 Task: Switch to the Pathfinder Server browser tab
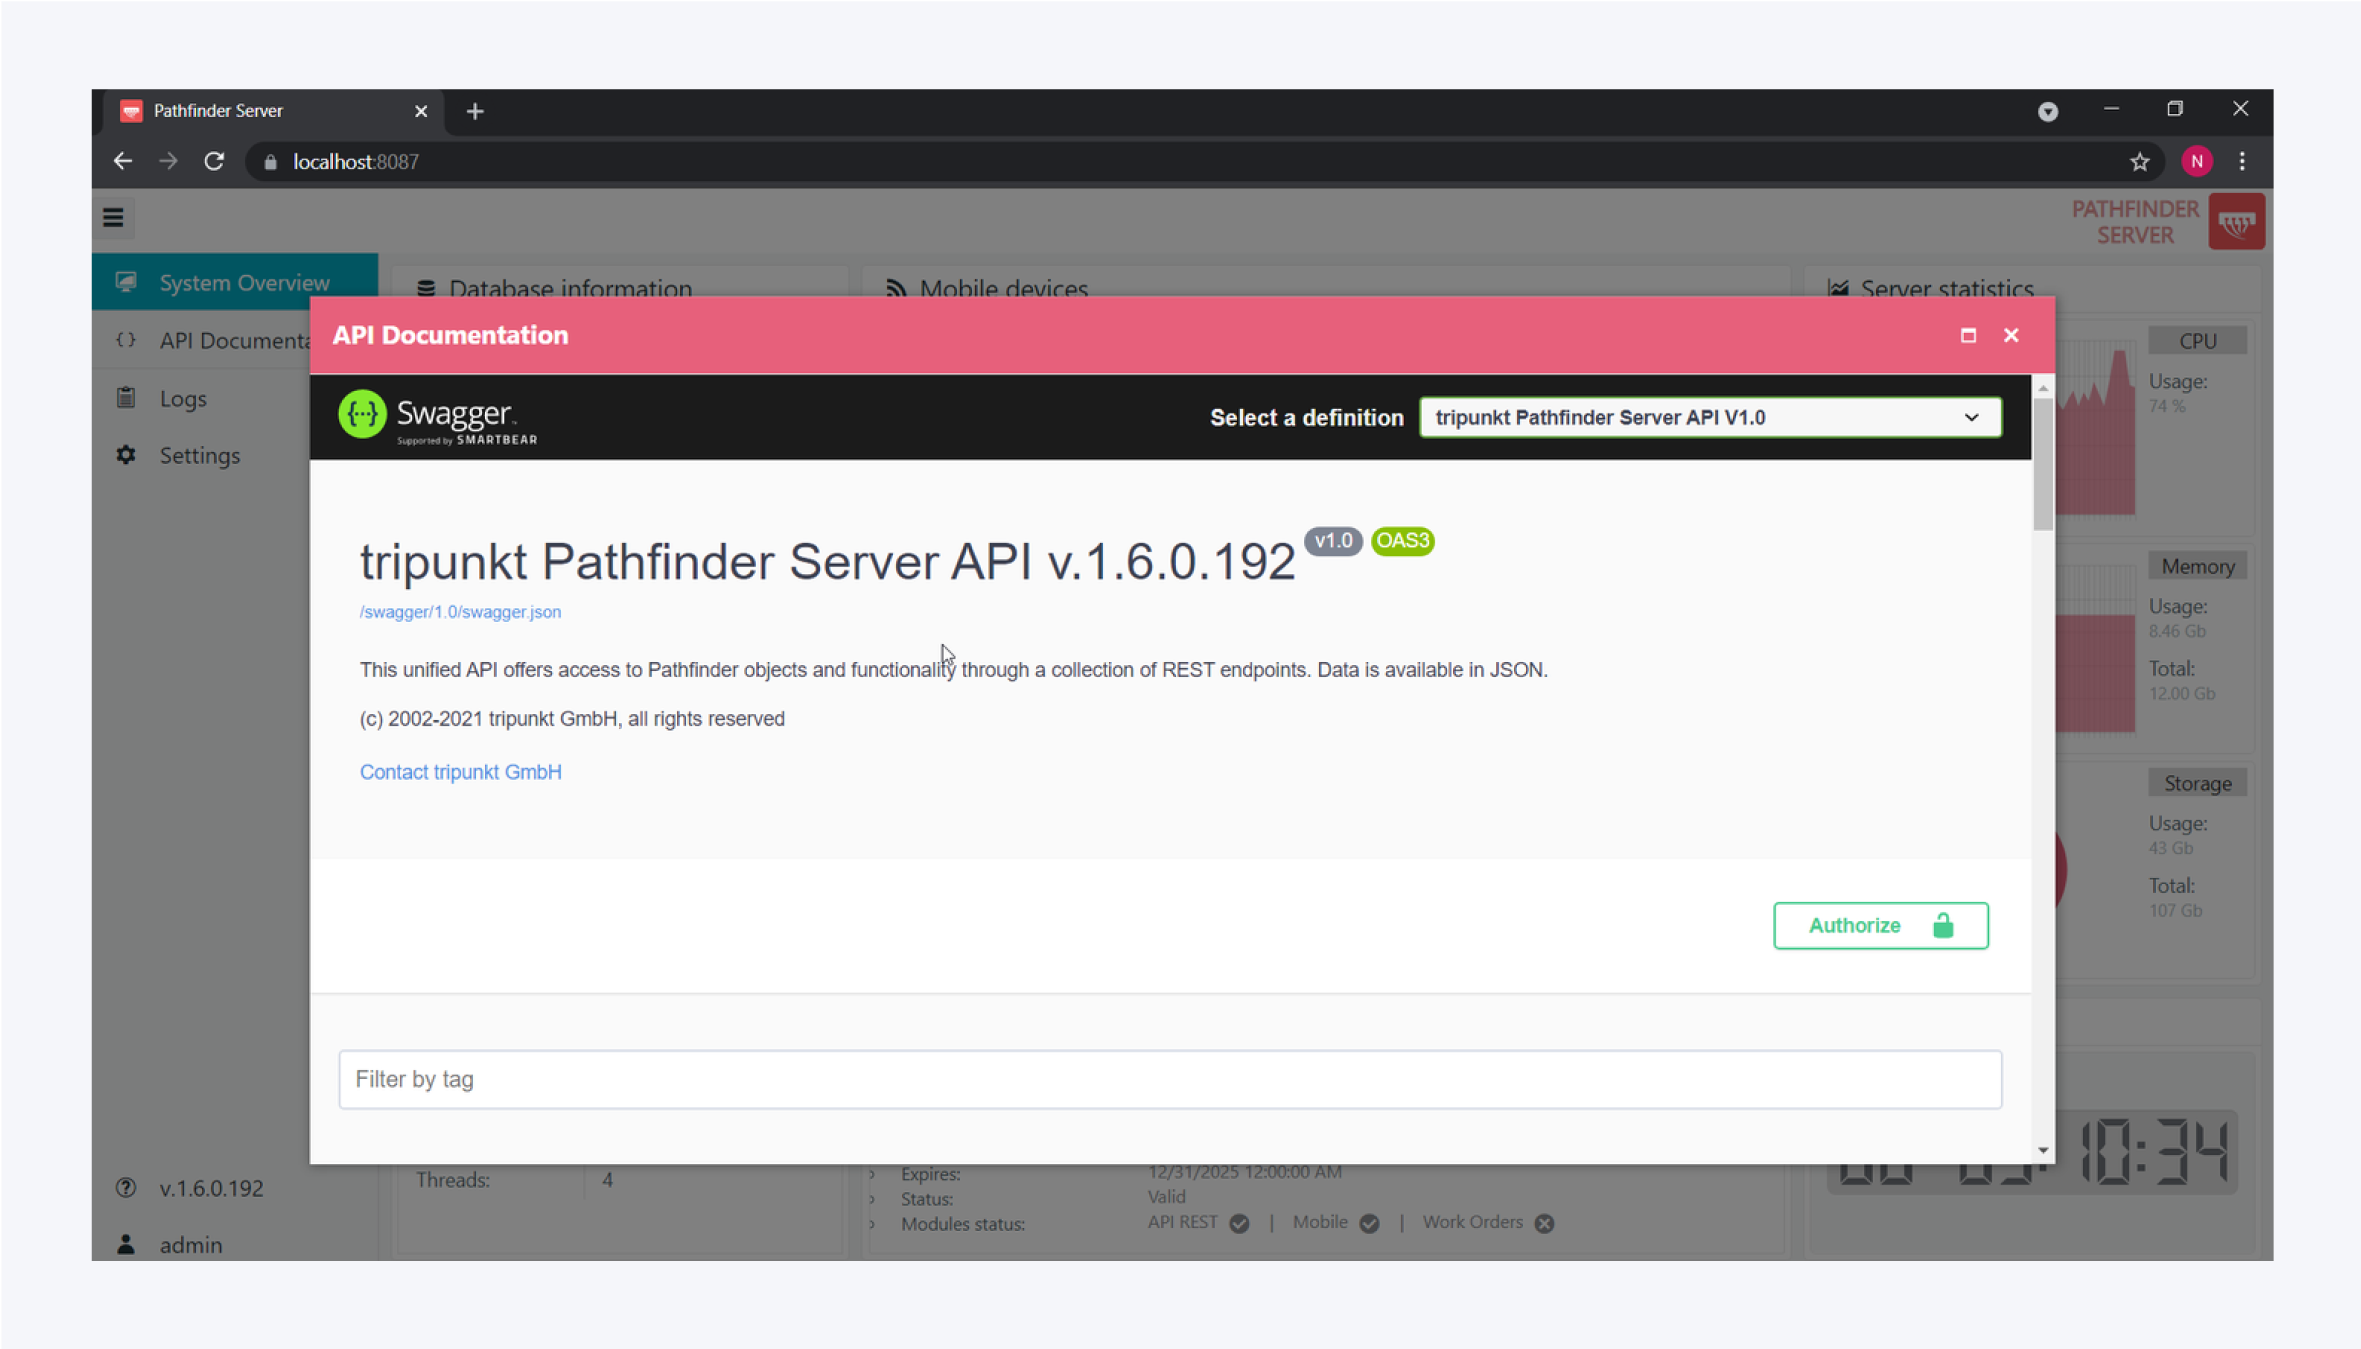pos(272,111)
